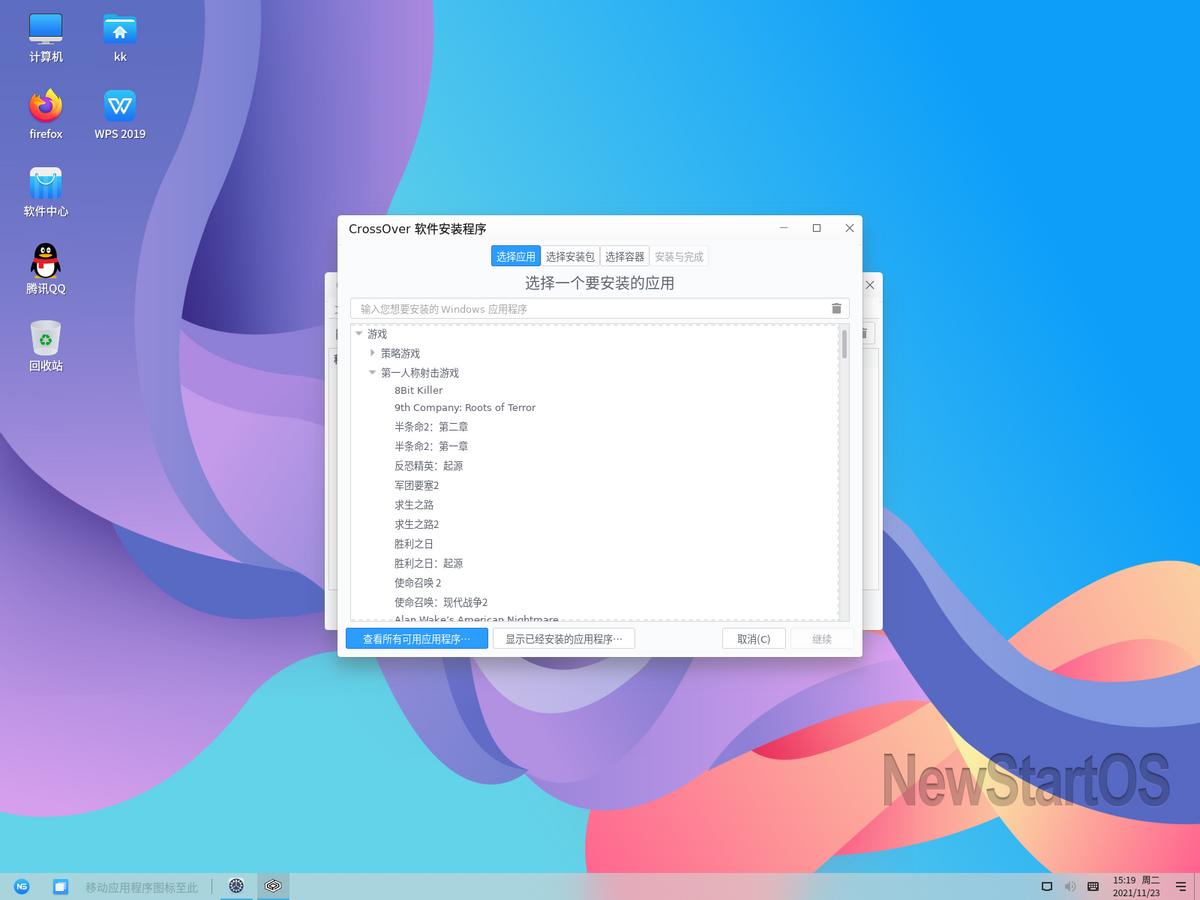Open 软件中心 desktop icon
1200x900 pixels.
[x=46, y=192]
